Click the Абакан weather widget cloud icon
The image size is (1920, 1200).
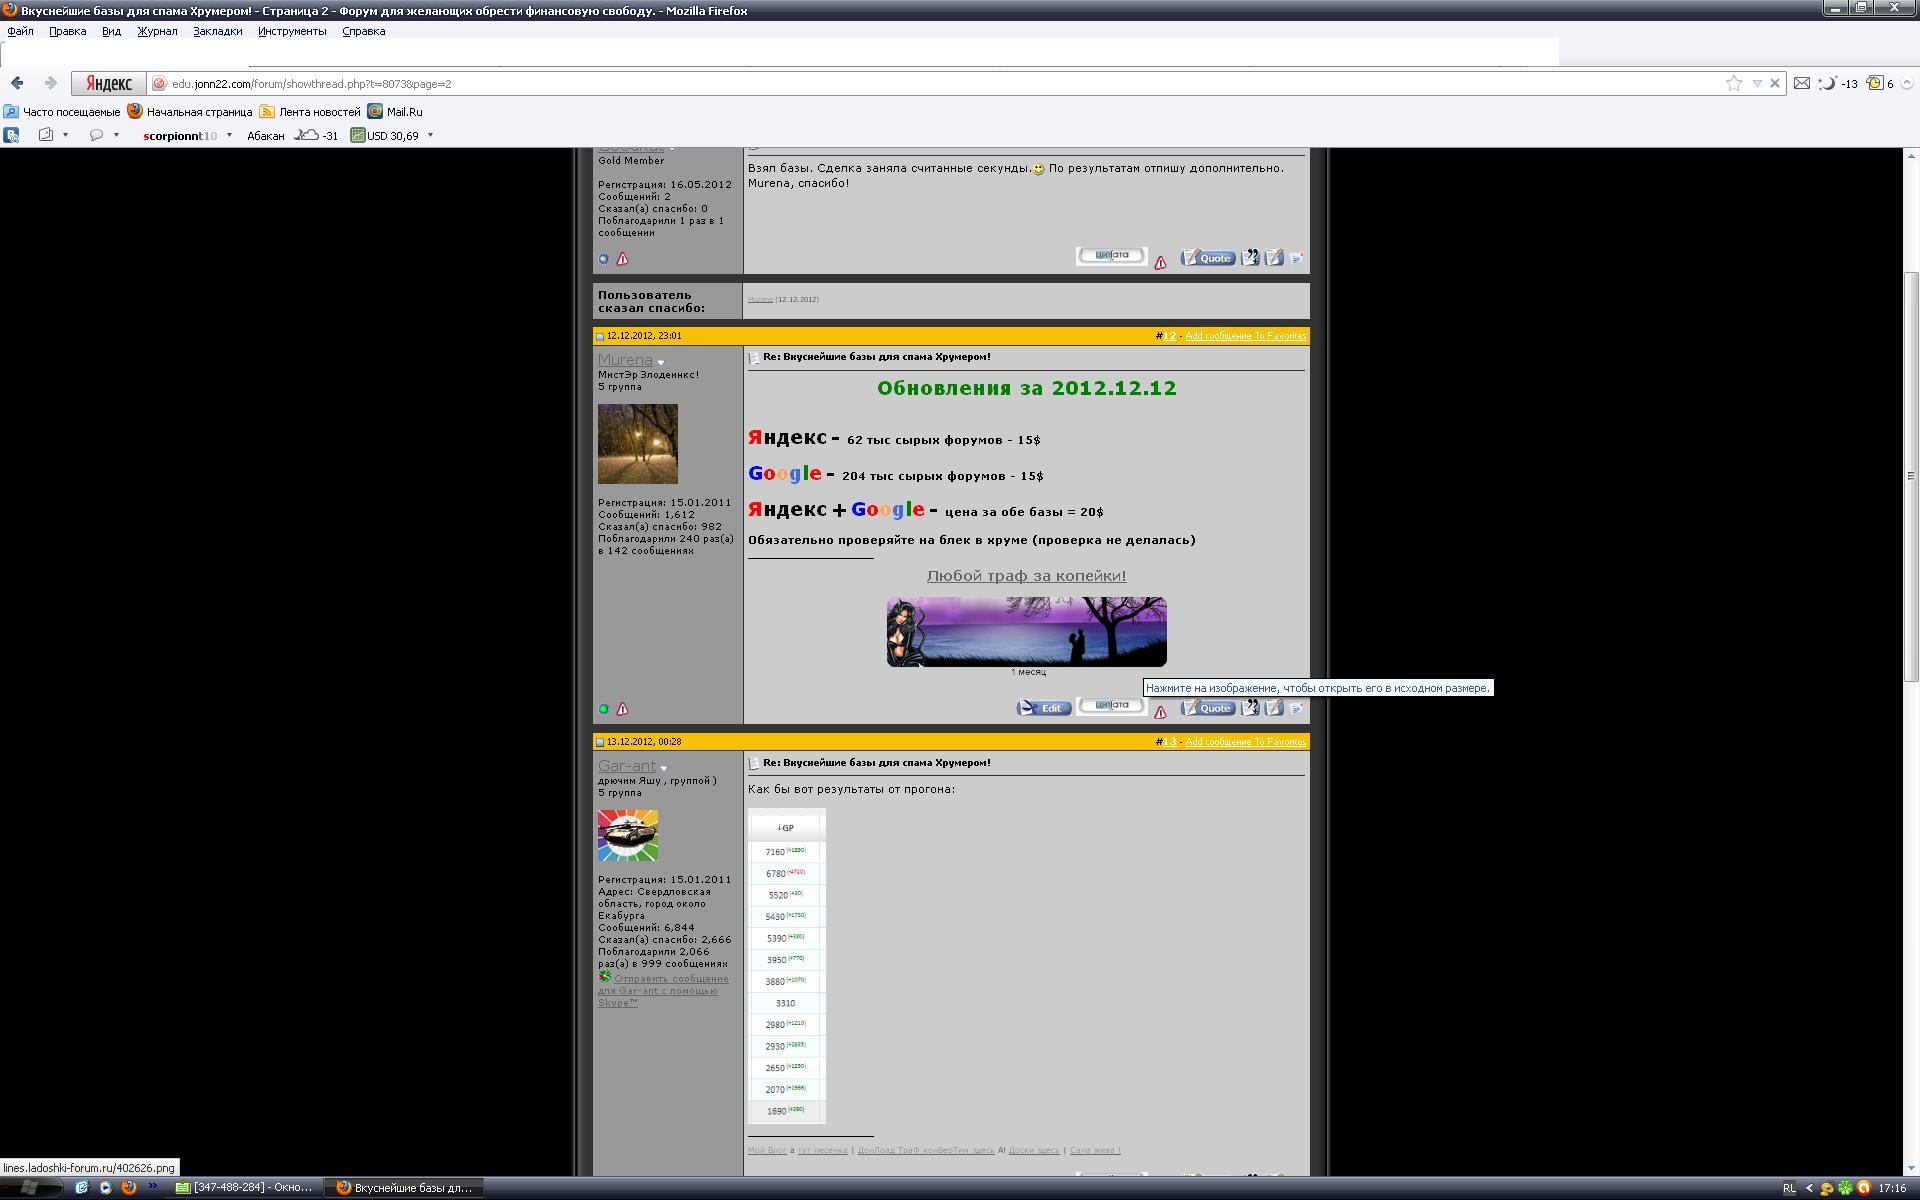tap(306, 134)
